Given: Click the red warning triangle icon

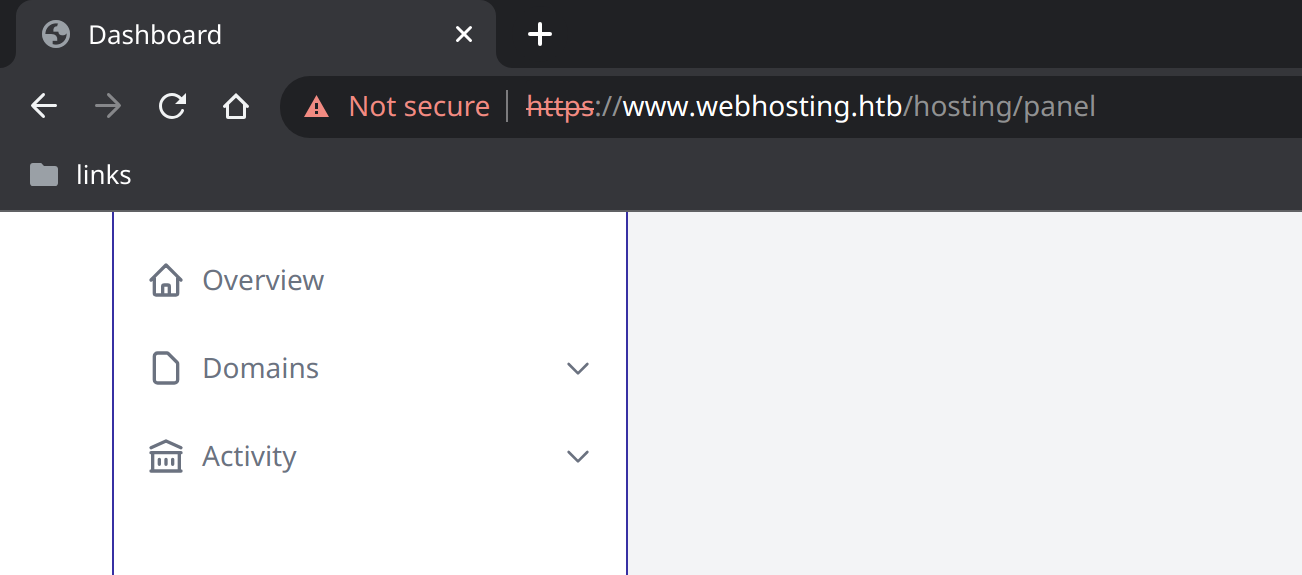Looking at the screenshot, I should (x=317, y=106).
